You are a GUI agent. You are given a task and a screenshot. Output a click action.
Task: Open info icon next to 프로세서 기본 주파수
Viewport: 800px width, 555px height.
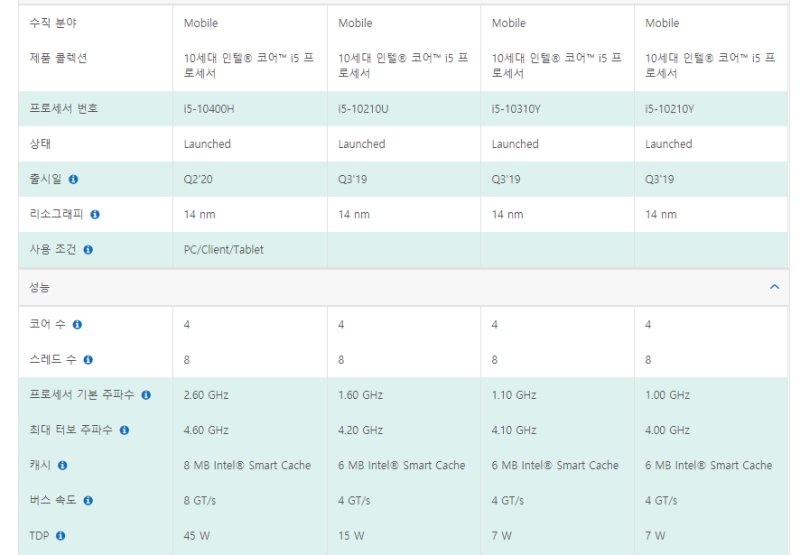point(146,395)
